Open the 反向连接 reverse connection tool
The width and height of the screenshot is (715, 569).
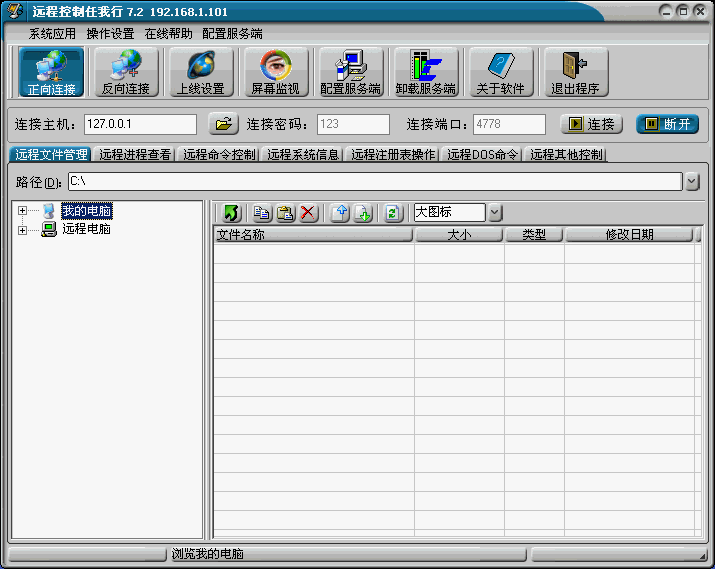126,72
